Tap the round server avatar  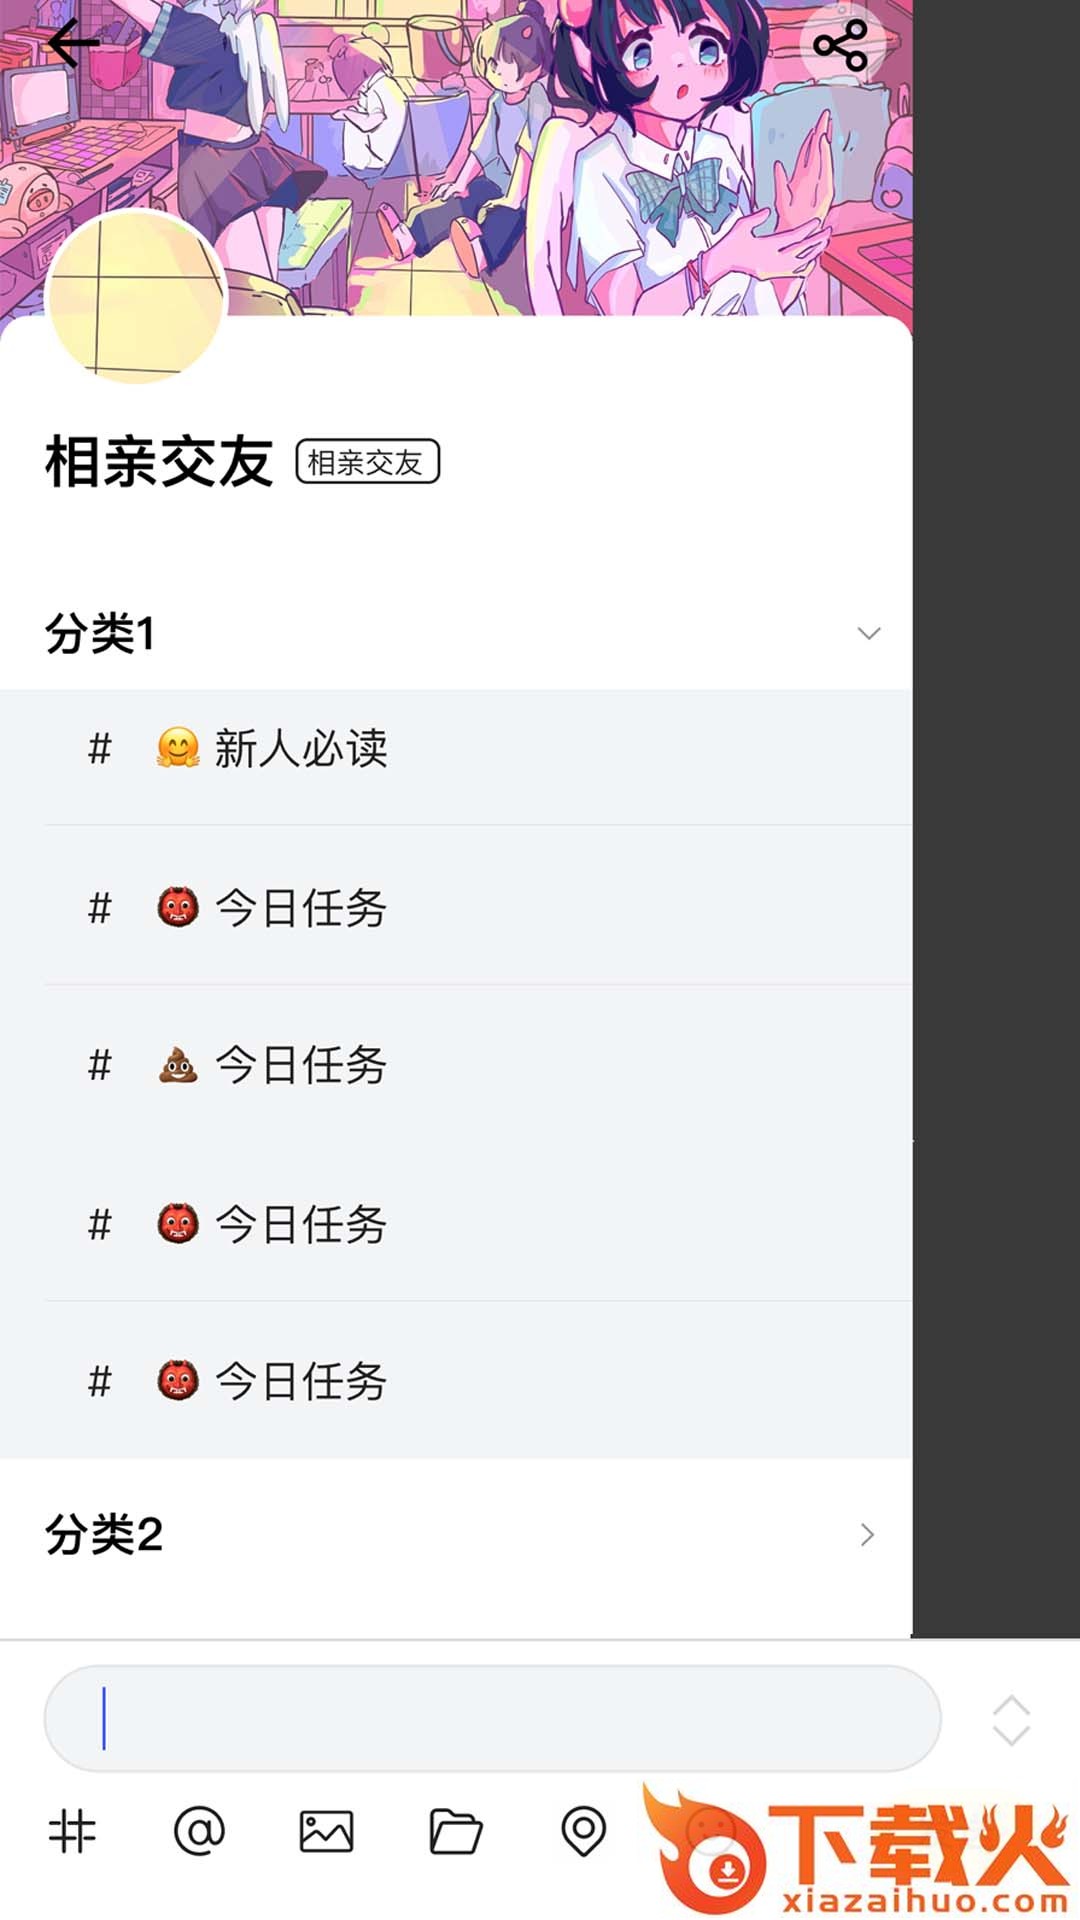click(x=136, y=298)
